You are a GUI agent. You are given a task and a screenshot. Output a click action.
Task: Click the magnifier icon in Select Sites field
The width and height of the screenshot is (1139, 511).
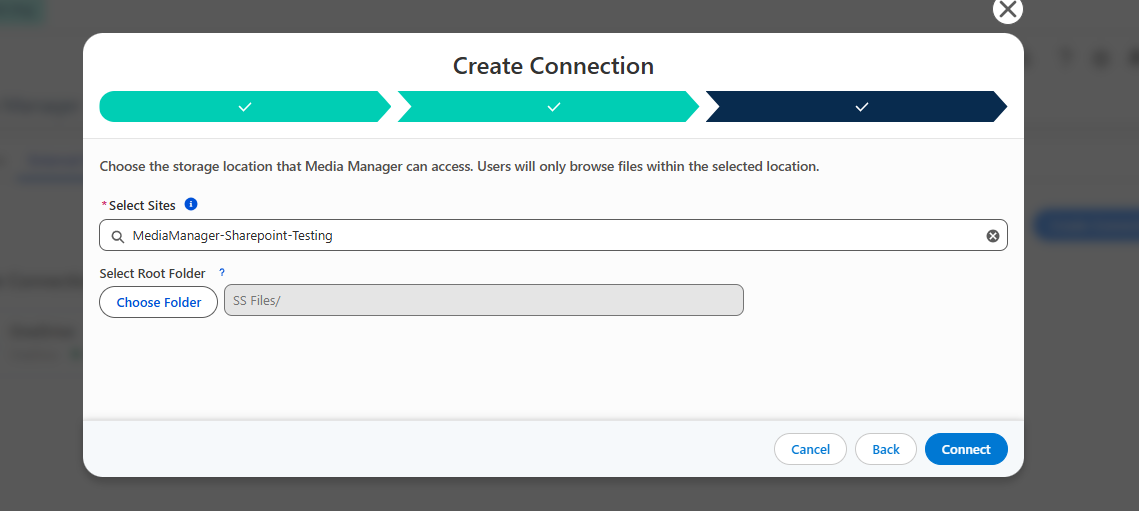click(x=118, y=236)
